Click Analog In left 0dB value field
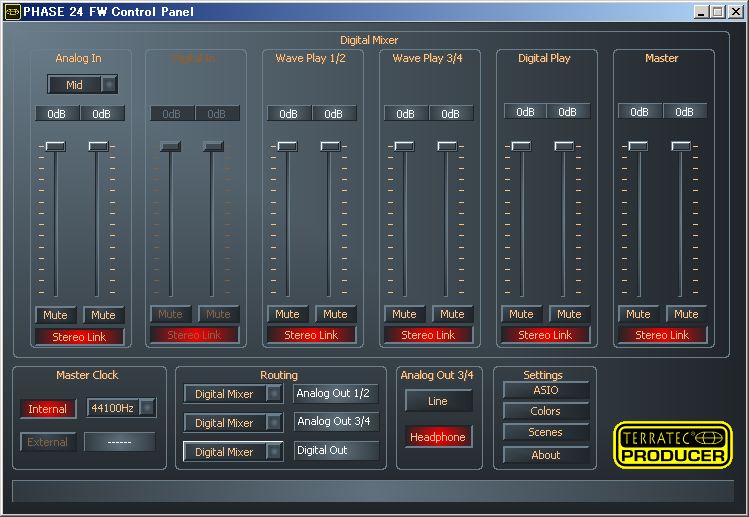 click(x=57, y=114)
